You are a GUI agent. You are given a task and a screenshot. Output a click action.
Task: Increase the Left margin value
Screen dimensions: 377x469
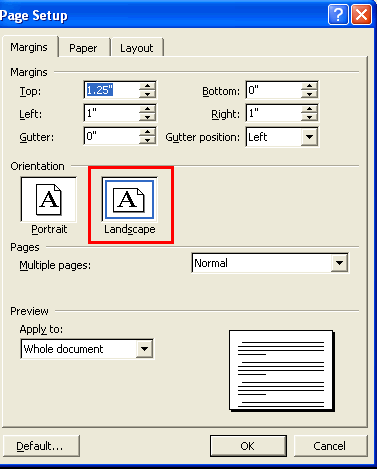click(147, 109)
